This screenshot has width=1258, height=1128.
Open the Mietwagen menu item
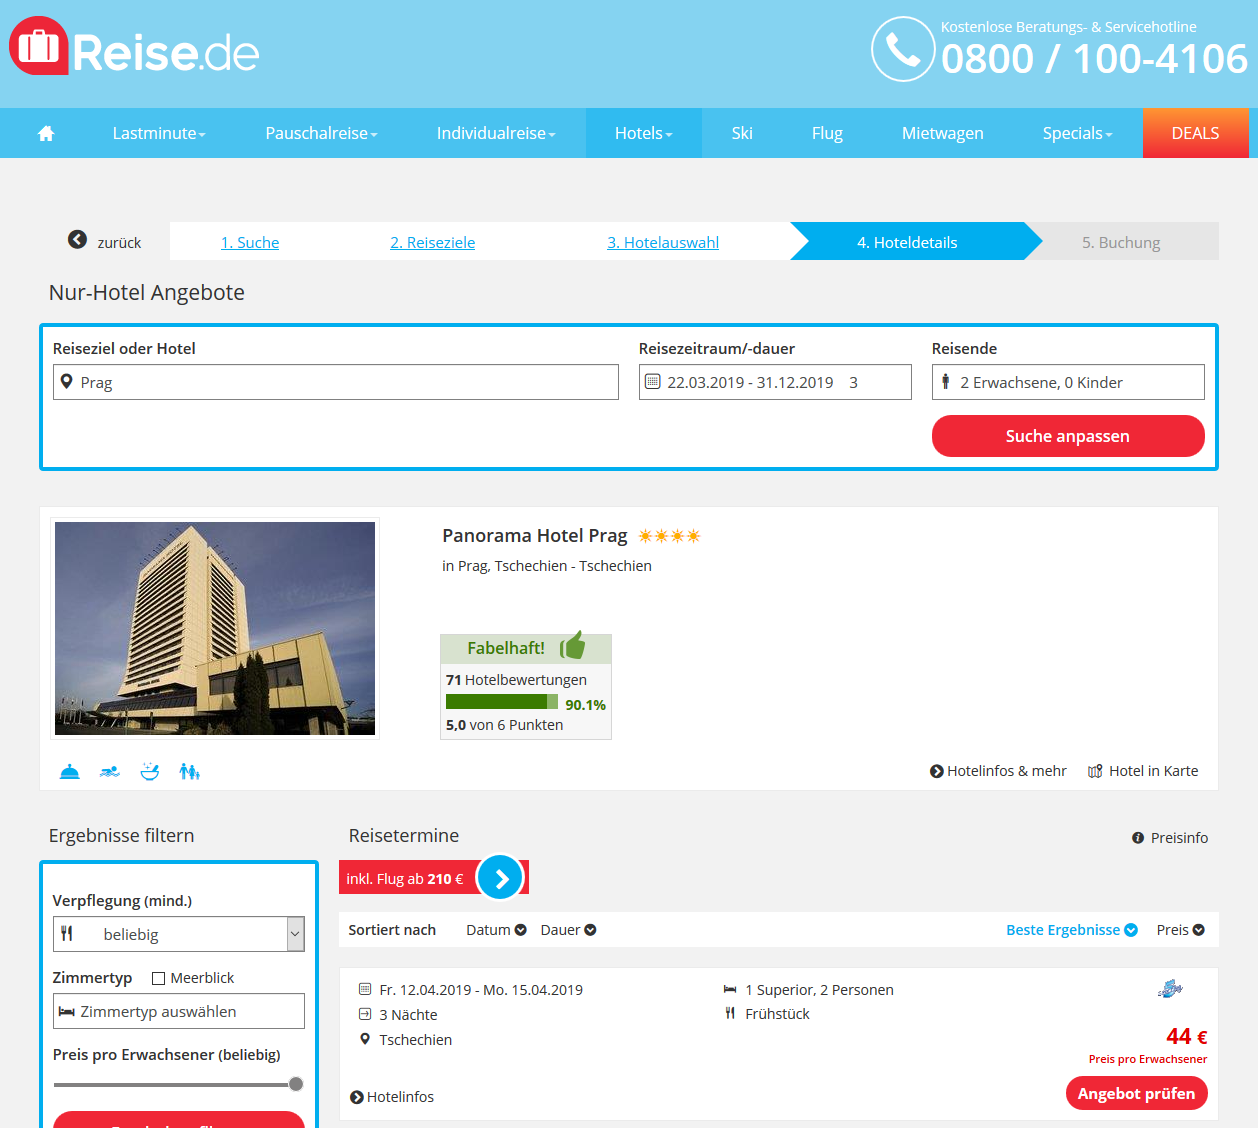pyautogui.click(x=943, y=133)
